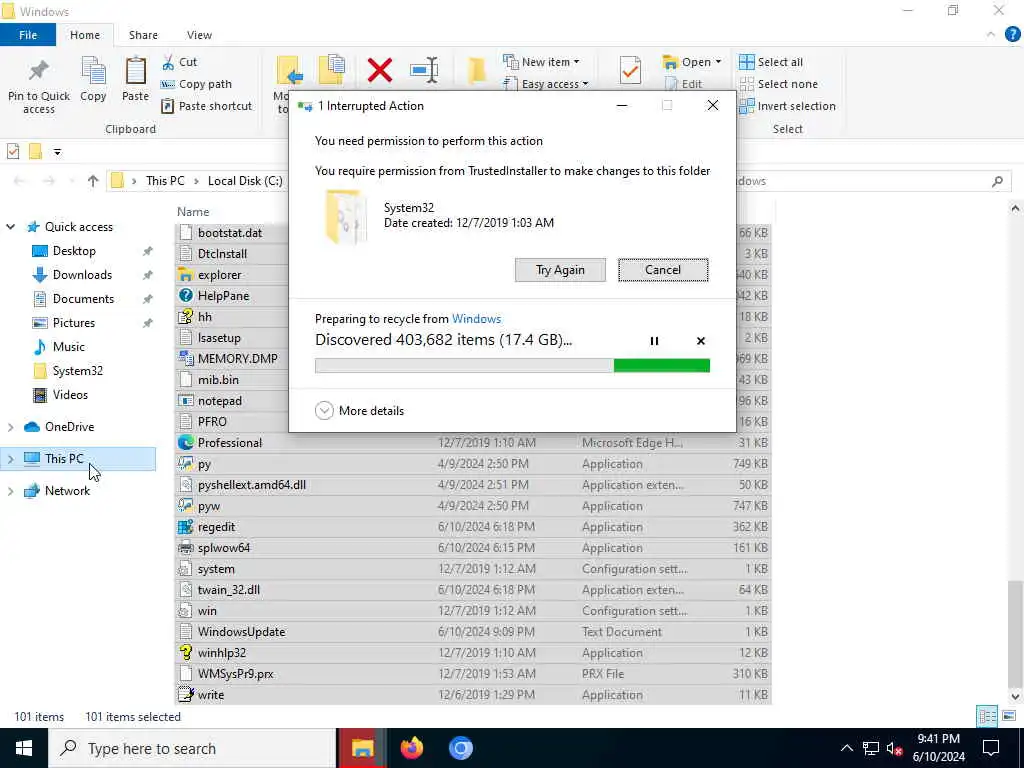Click the Windows link in dialog
The image size is (1024, 768).
(477, 319)
